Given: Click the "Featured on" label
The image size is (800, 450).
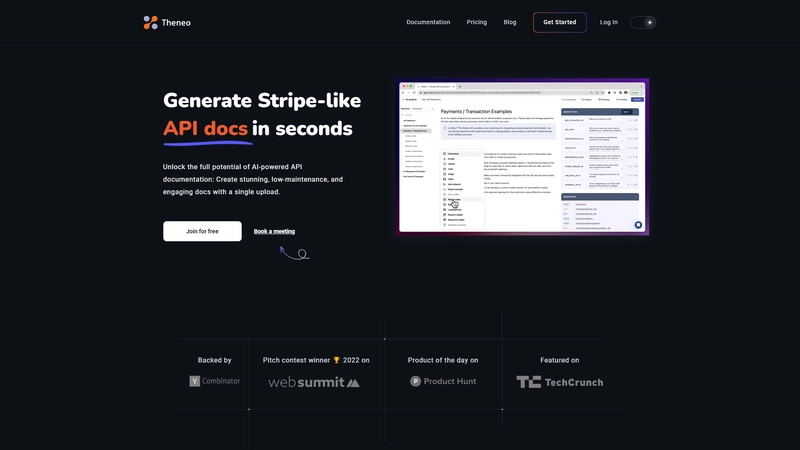Looking at the screenshot, I should tap(560, 360).
